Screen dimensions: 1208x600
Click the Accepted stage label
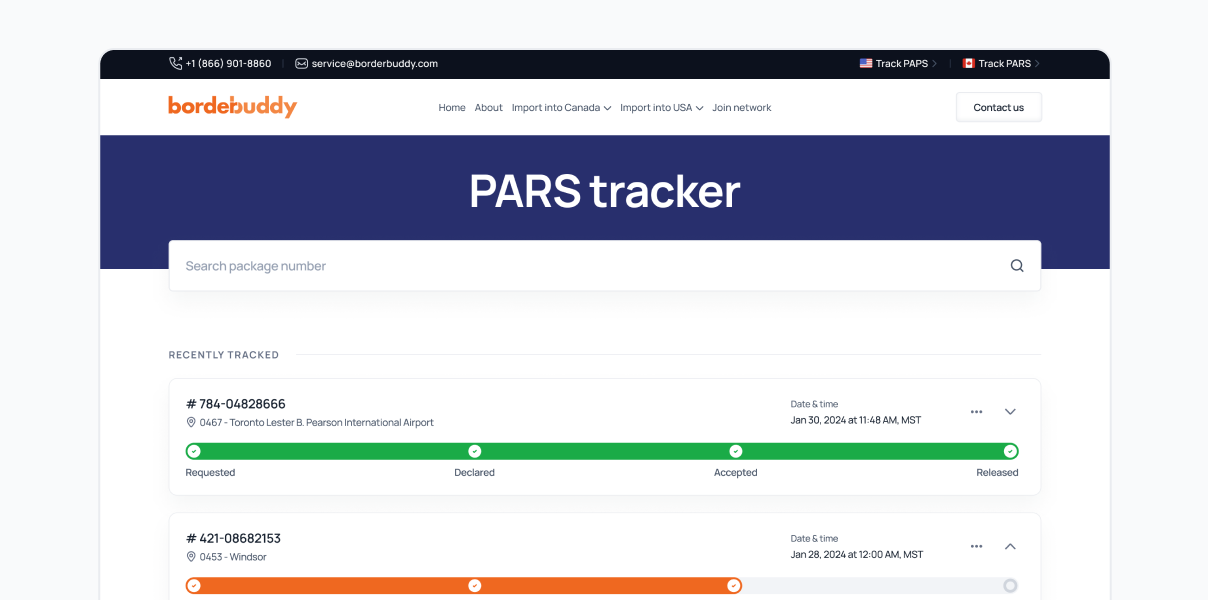pyautogui.click(x=736, y=473)
